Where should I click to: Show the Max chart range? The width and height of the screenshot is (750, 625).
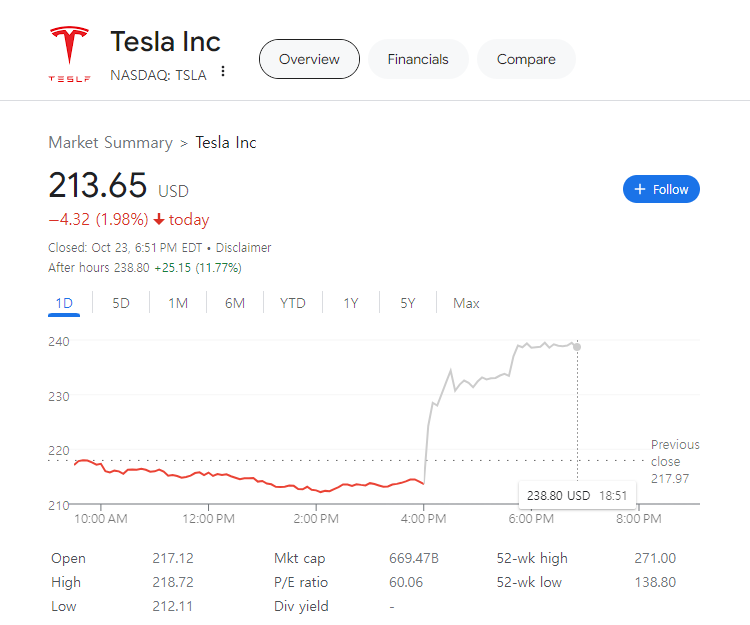click(466, 303)
